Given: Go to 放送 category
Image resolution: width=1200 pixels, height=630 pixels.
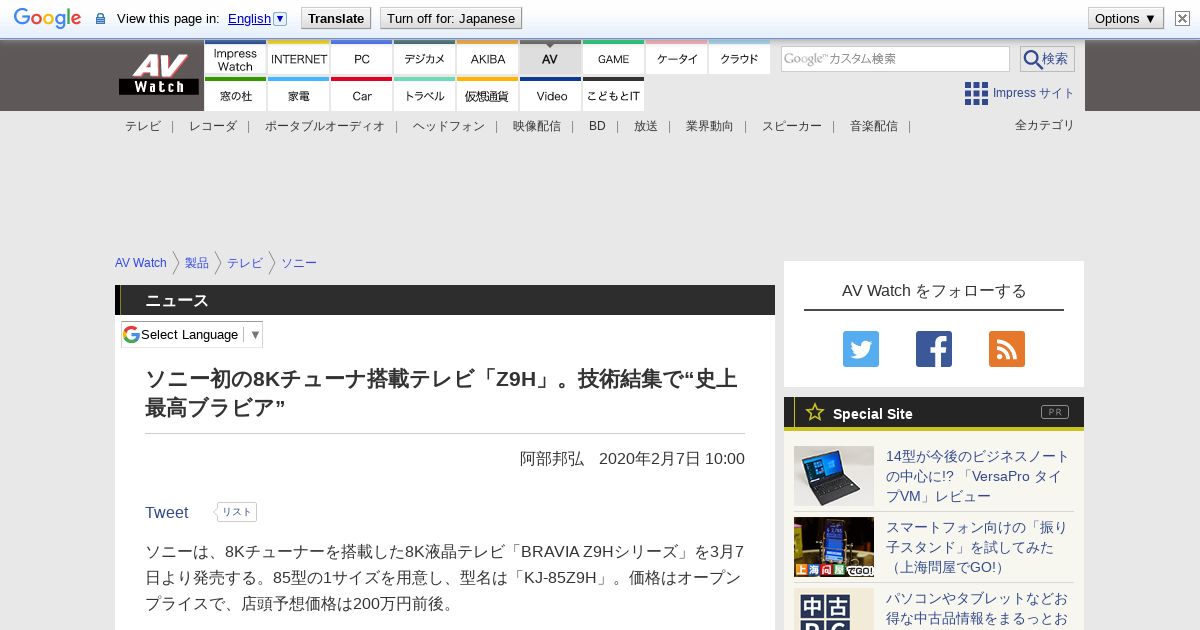Looking at the screenshot, I should pos(646,126).
